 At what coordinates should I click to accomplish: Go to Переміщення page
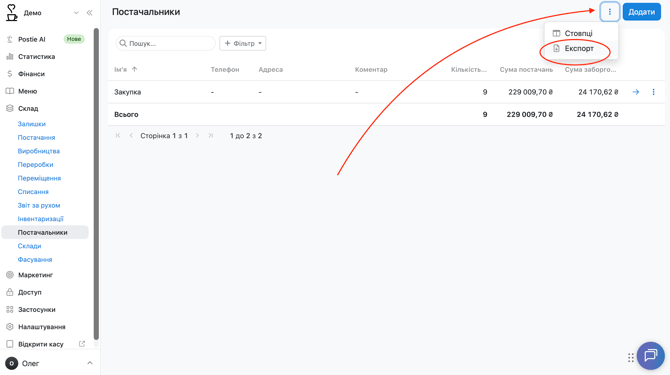click(x=39, y=178)
